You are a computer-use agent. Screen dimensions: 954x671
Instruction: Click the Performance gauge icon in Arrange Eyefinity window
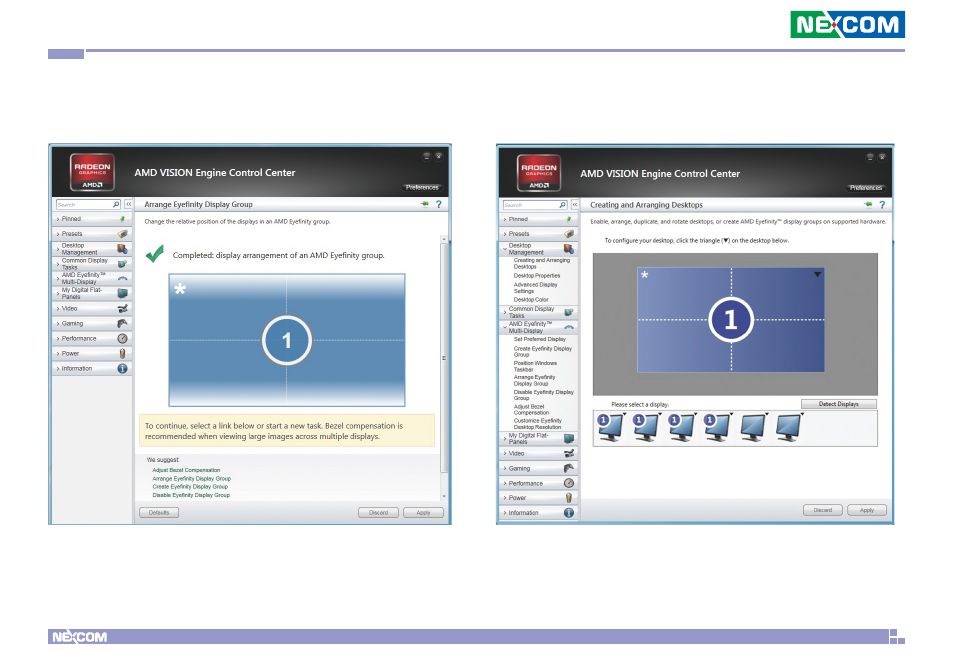[122, 338]
